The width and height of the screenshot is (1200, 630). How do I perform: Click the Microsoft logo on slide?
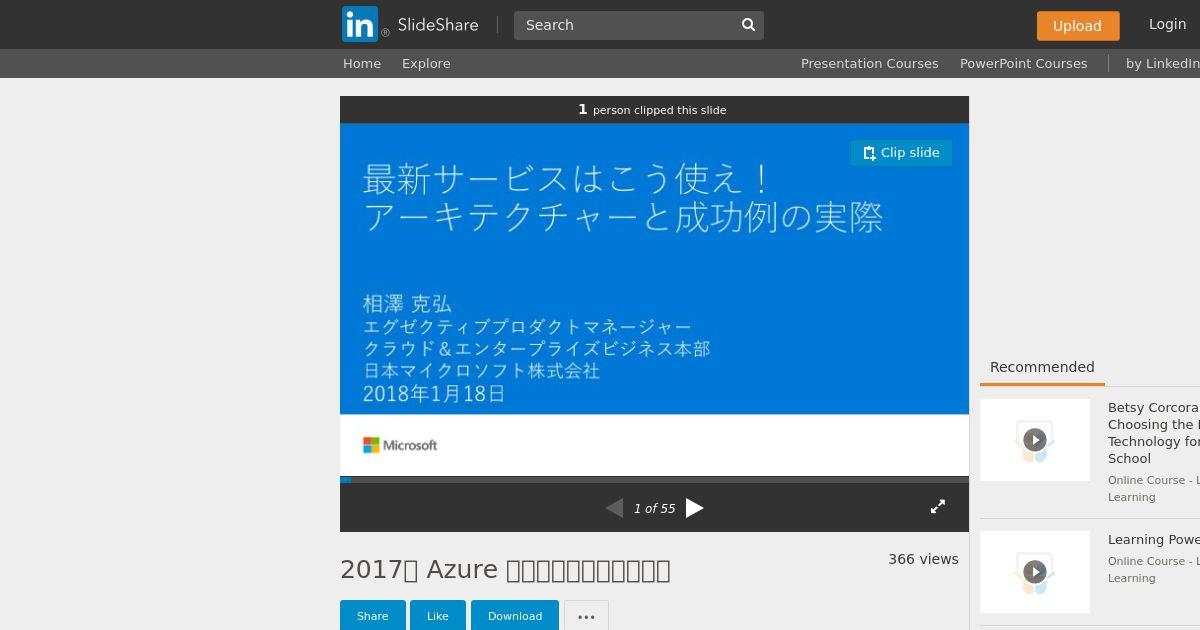coord(400,445)
